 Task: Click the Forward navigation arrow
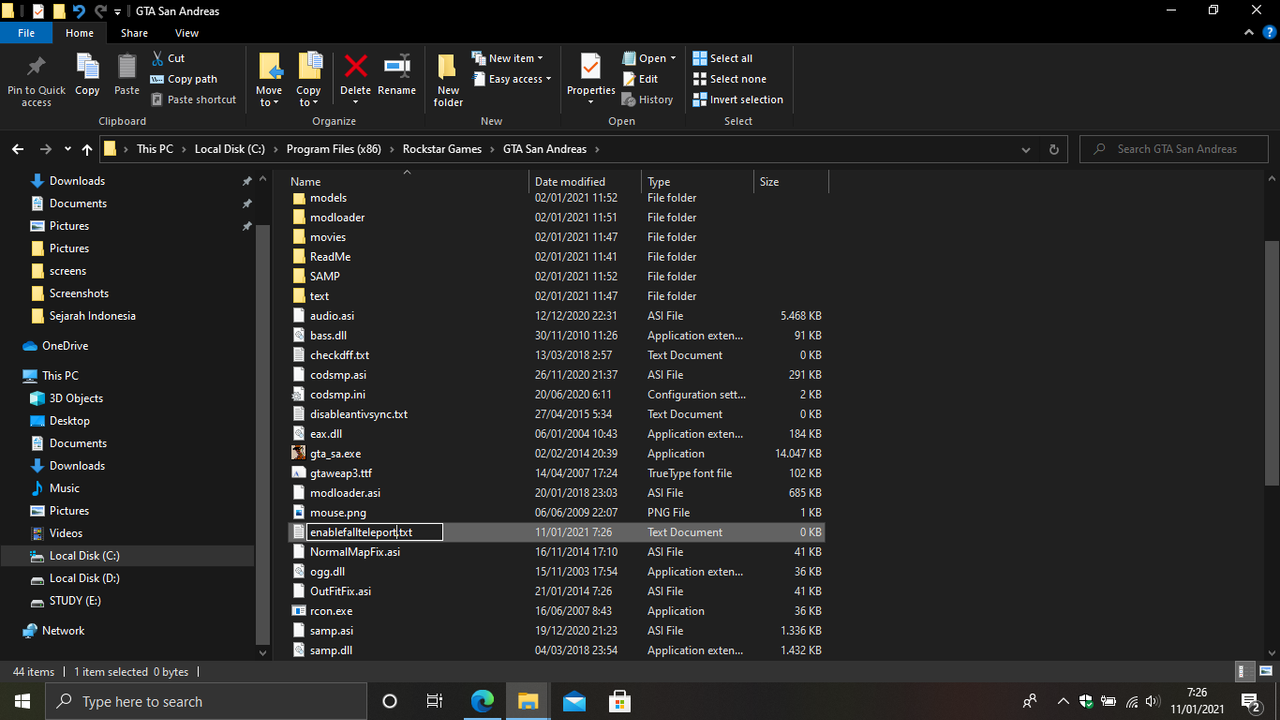click(45, 149)
